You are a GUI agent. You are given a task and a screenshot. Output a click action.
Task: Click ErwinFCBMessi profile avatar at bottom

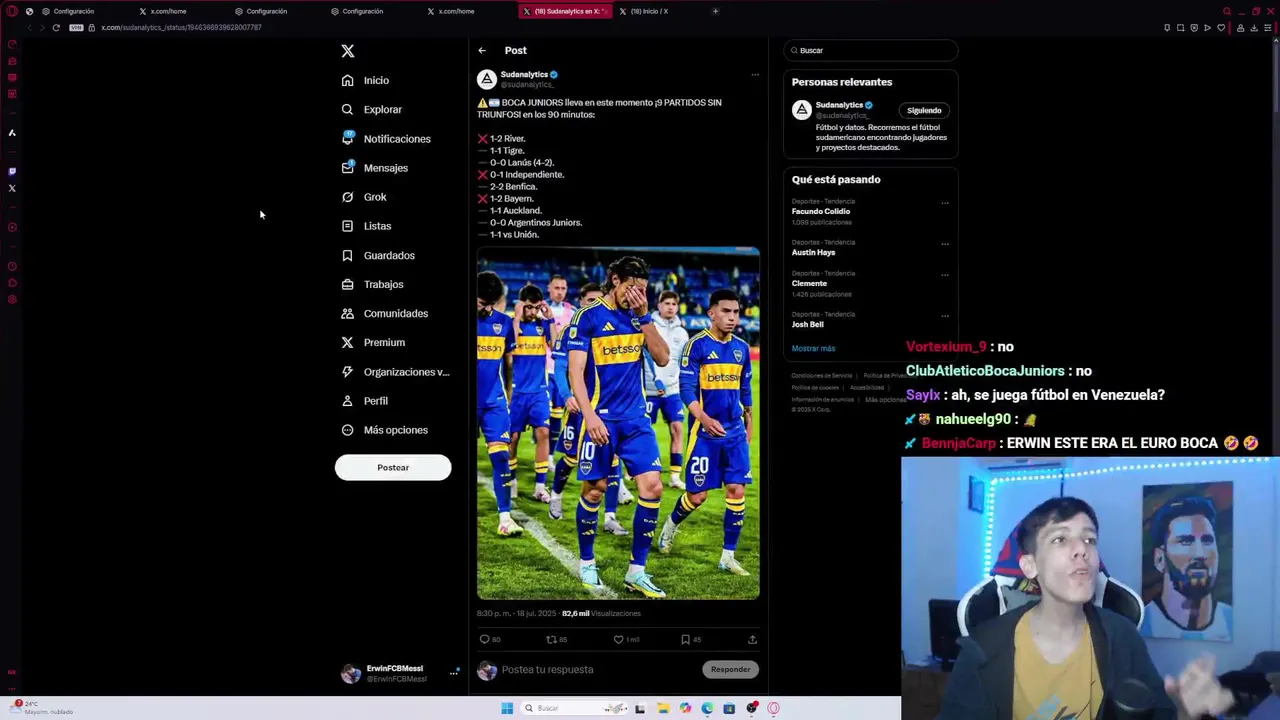351,673
